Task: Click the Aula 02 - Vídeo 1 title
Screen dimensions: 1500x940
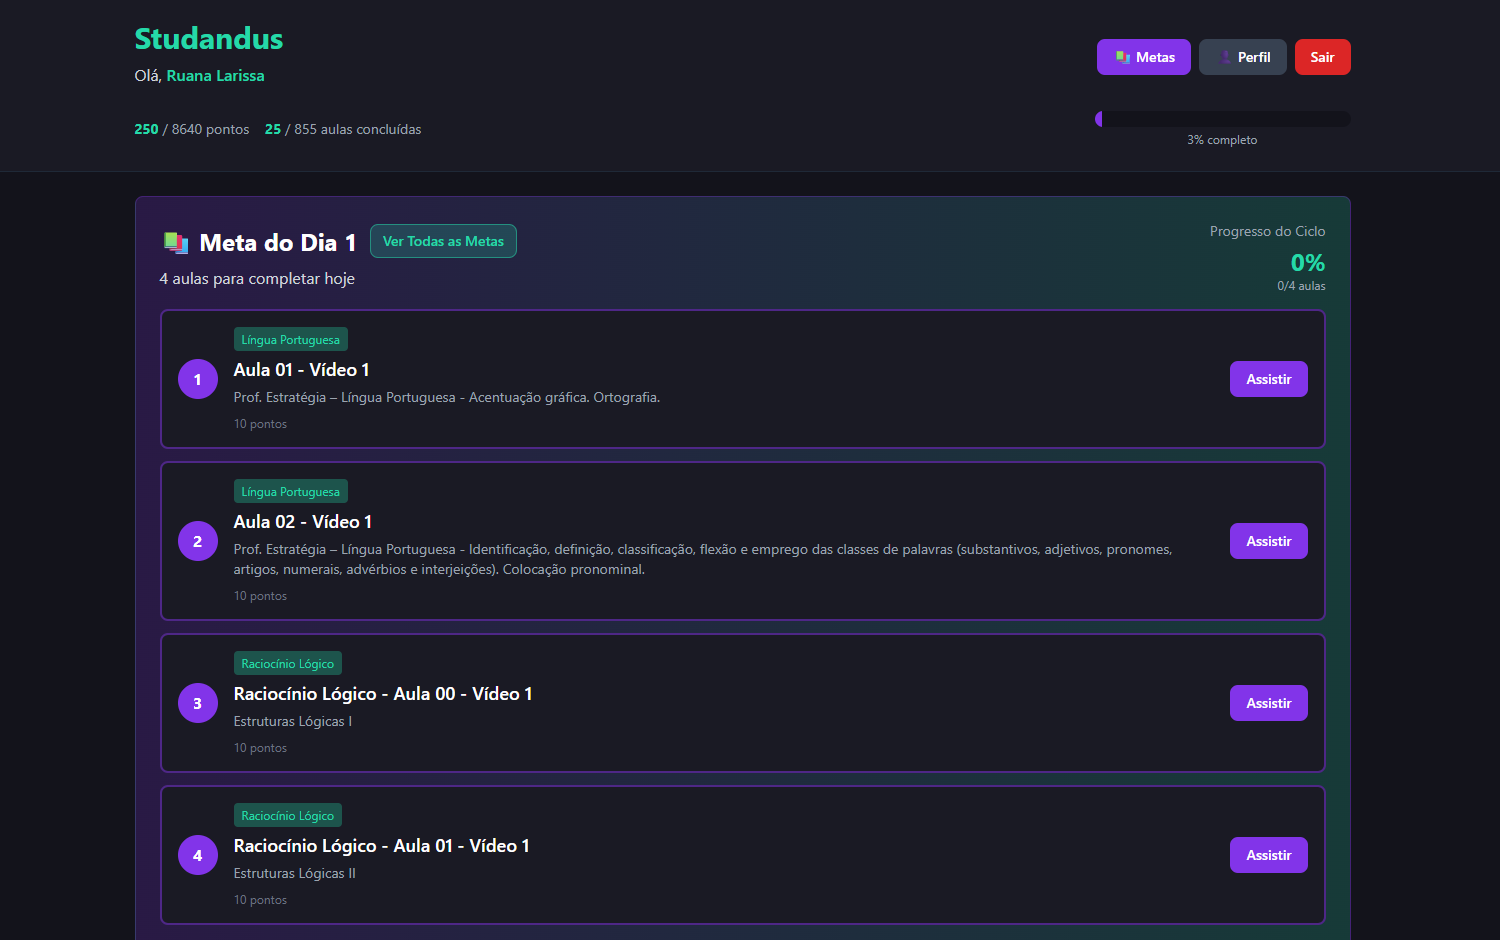Action: [303, 522]
